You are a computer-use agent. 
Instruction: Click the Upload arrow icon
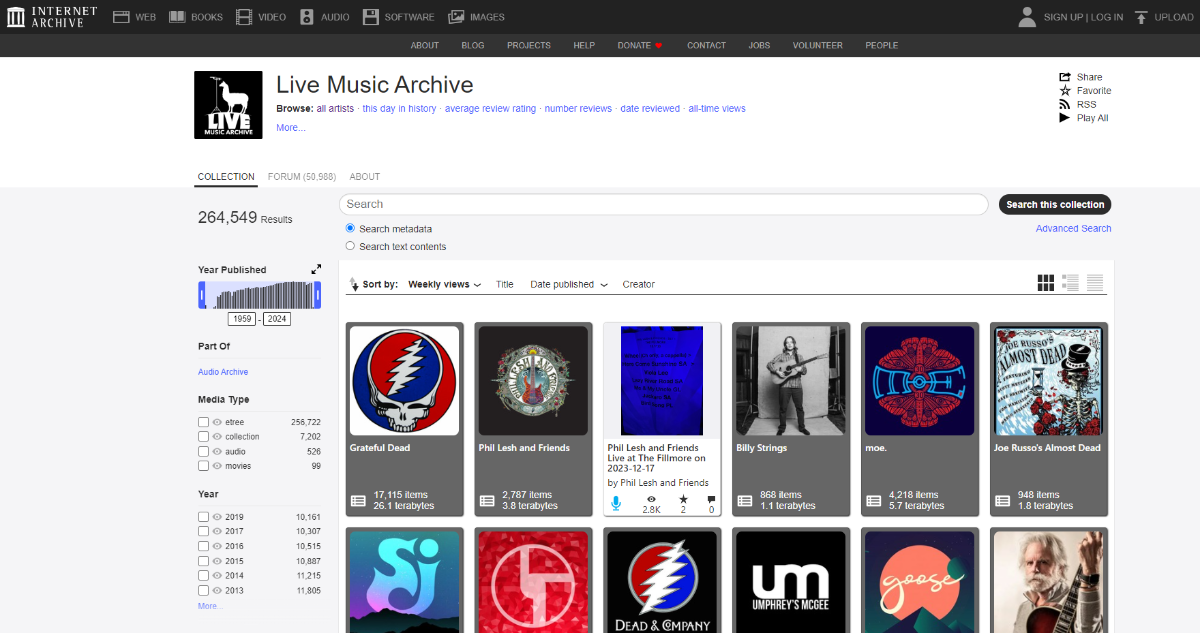(1140, 17)
